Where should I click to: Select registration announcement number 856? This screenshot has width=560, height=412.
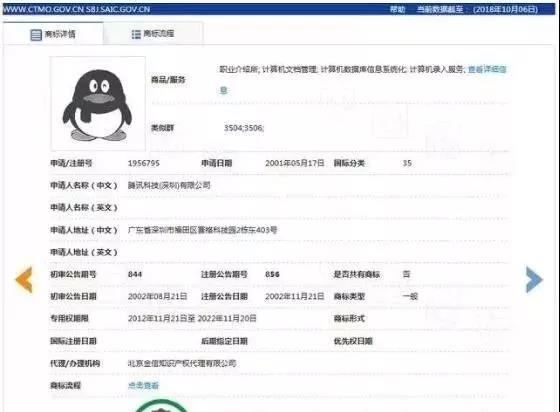[272, 274]
